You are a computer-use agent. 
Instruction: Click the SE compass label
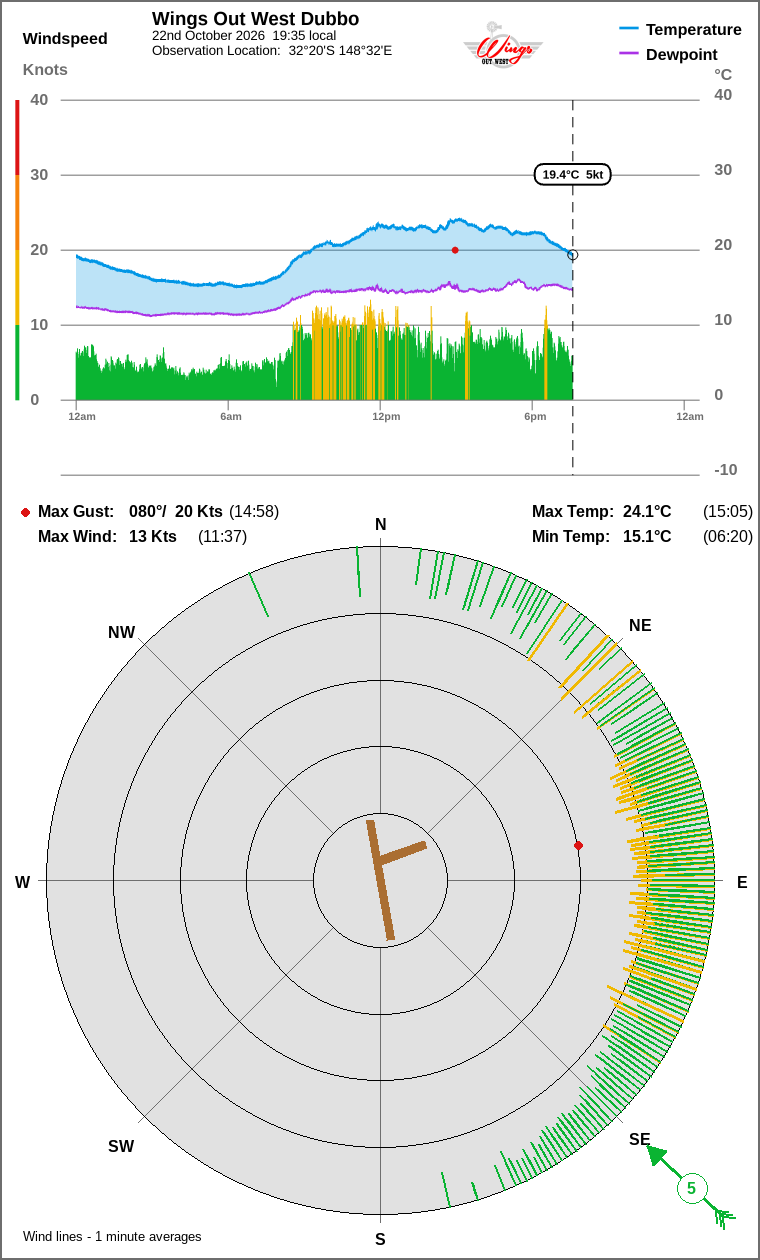pyautogui.click(x=640, y=1139)
